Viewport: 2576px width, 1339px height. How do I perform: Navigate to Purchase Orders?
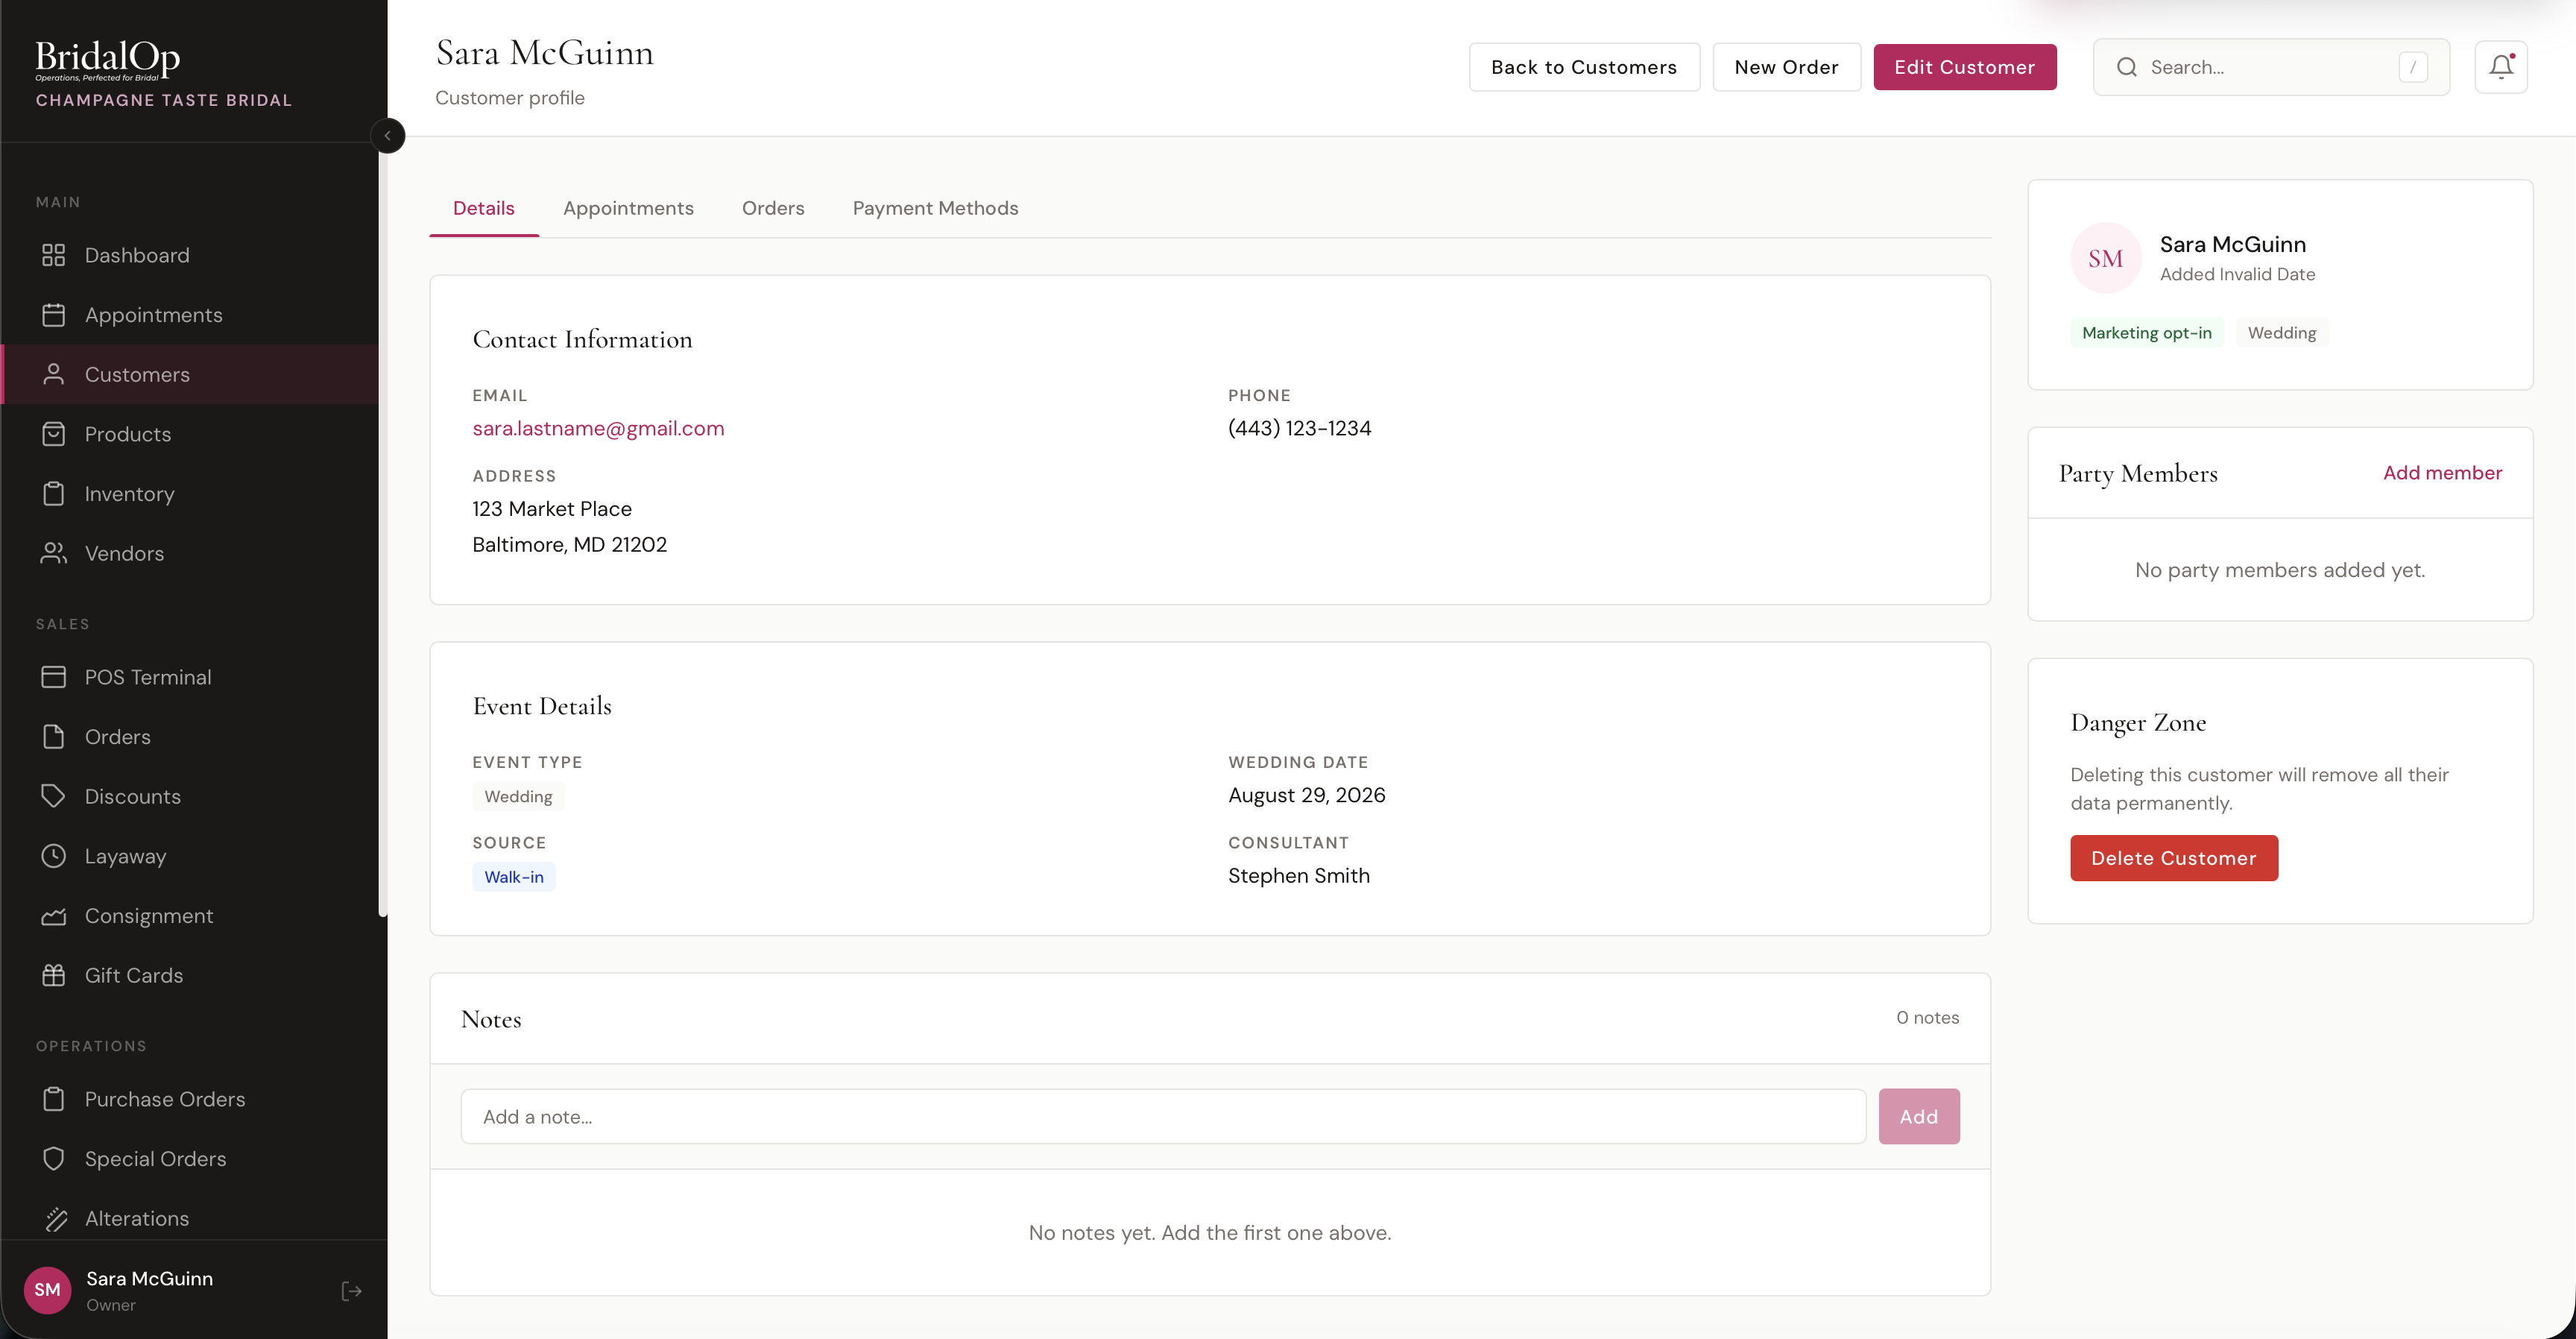164,1099
